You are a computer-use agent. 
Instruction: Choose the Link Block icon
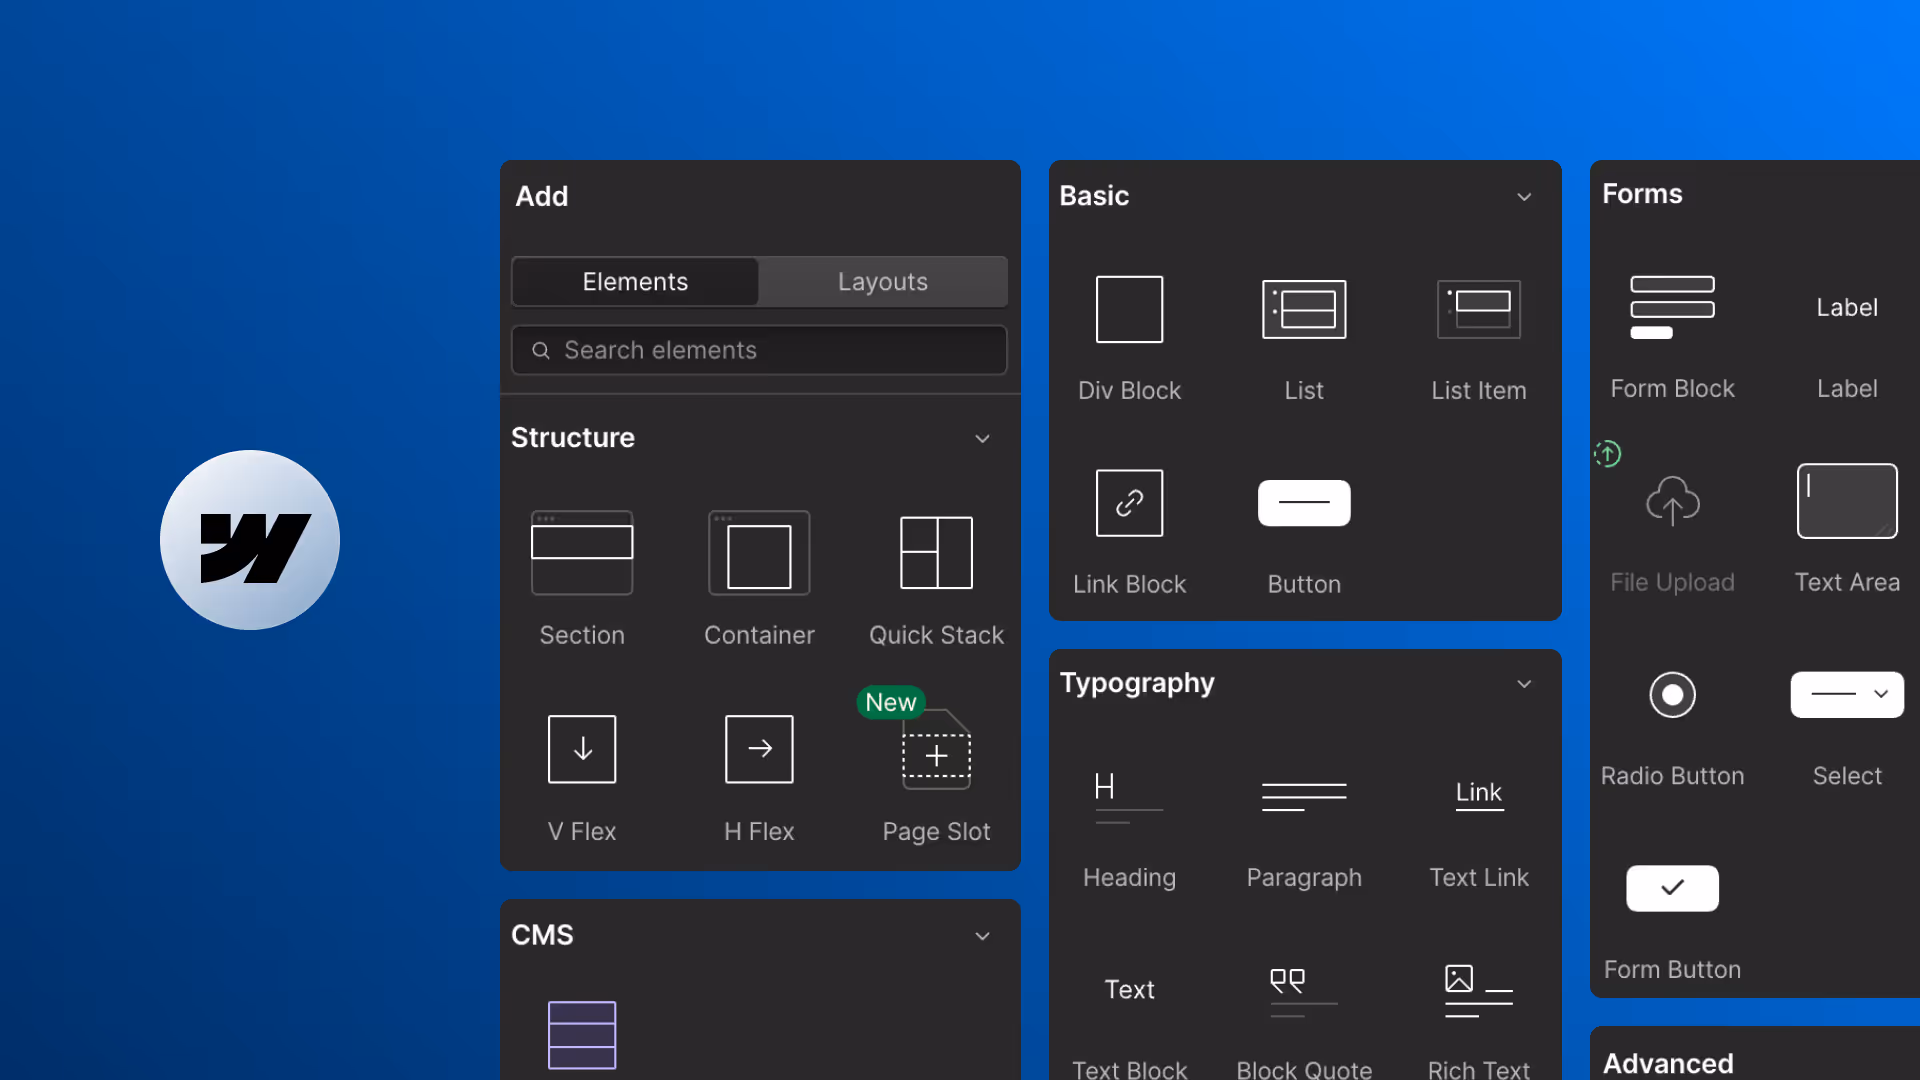(1129, 503)
